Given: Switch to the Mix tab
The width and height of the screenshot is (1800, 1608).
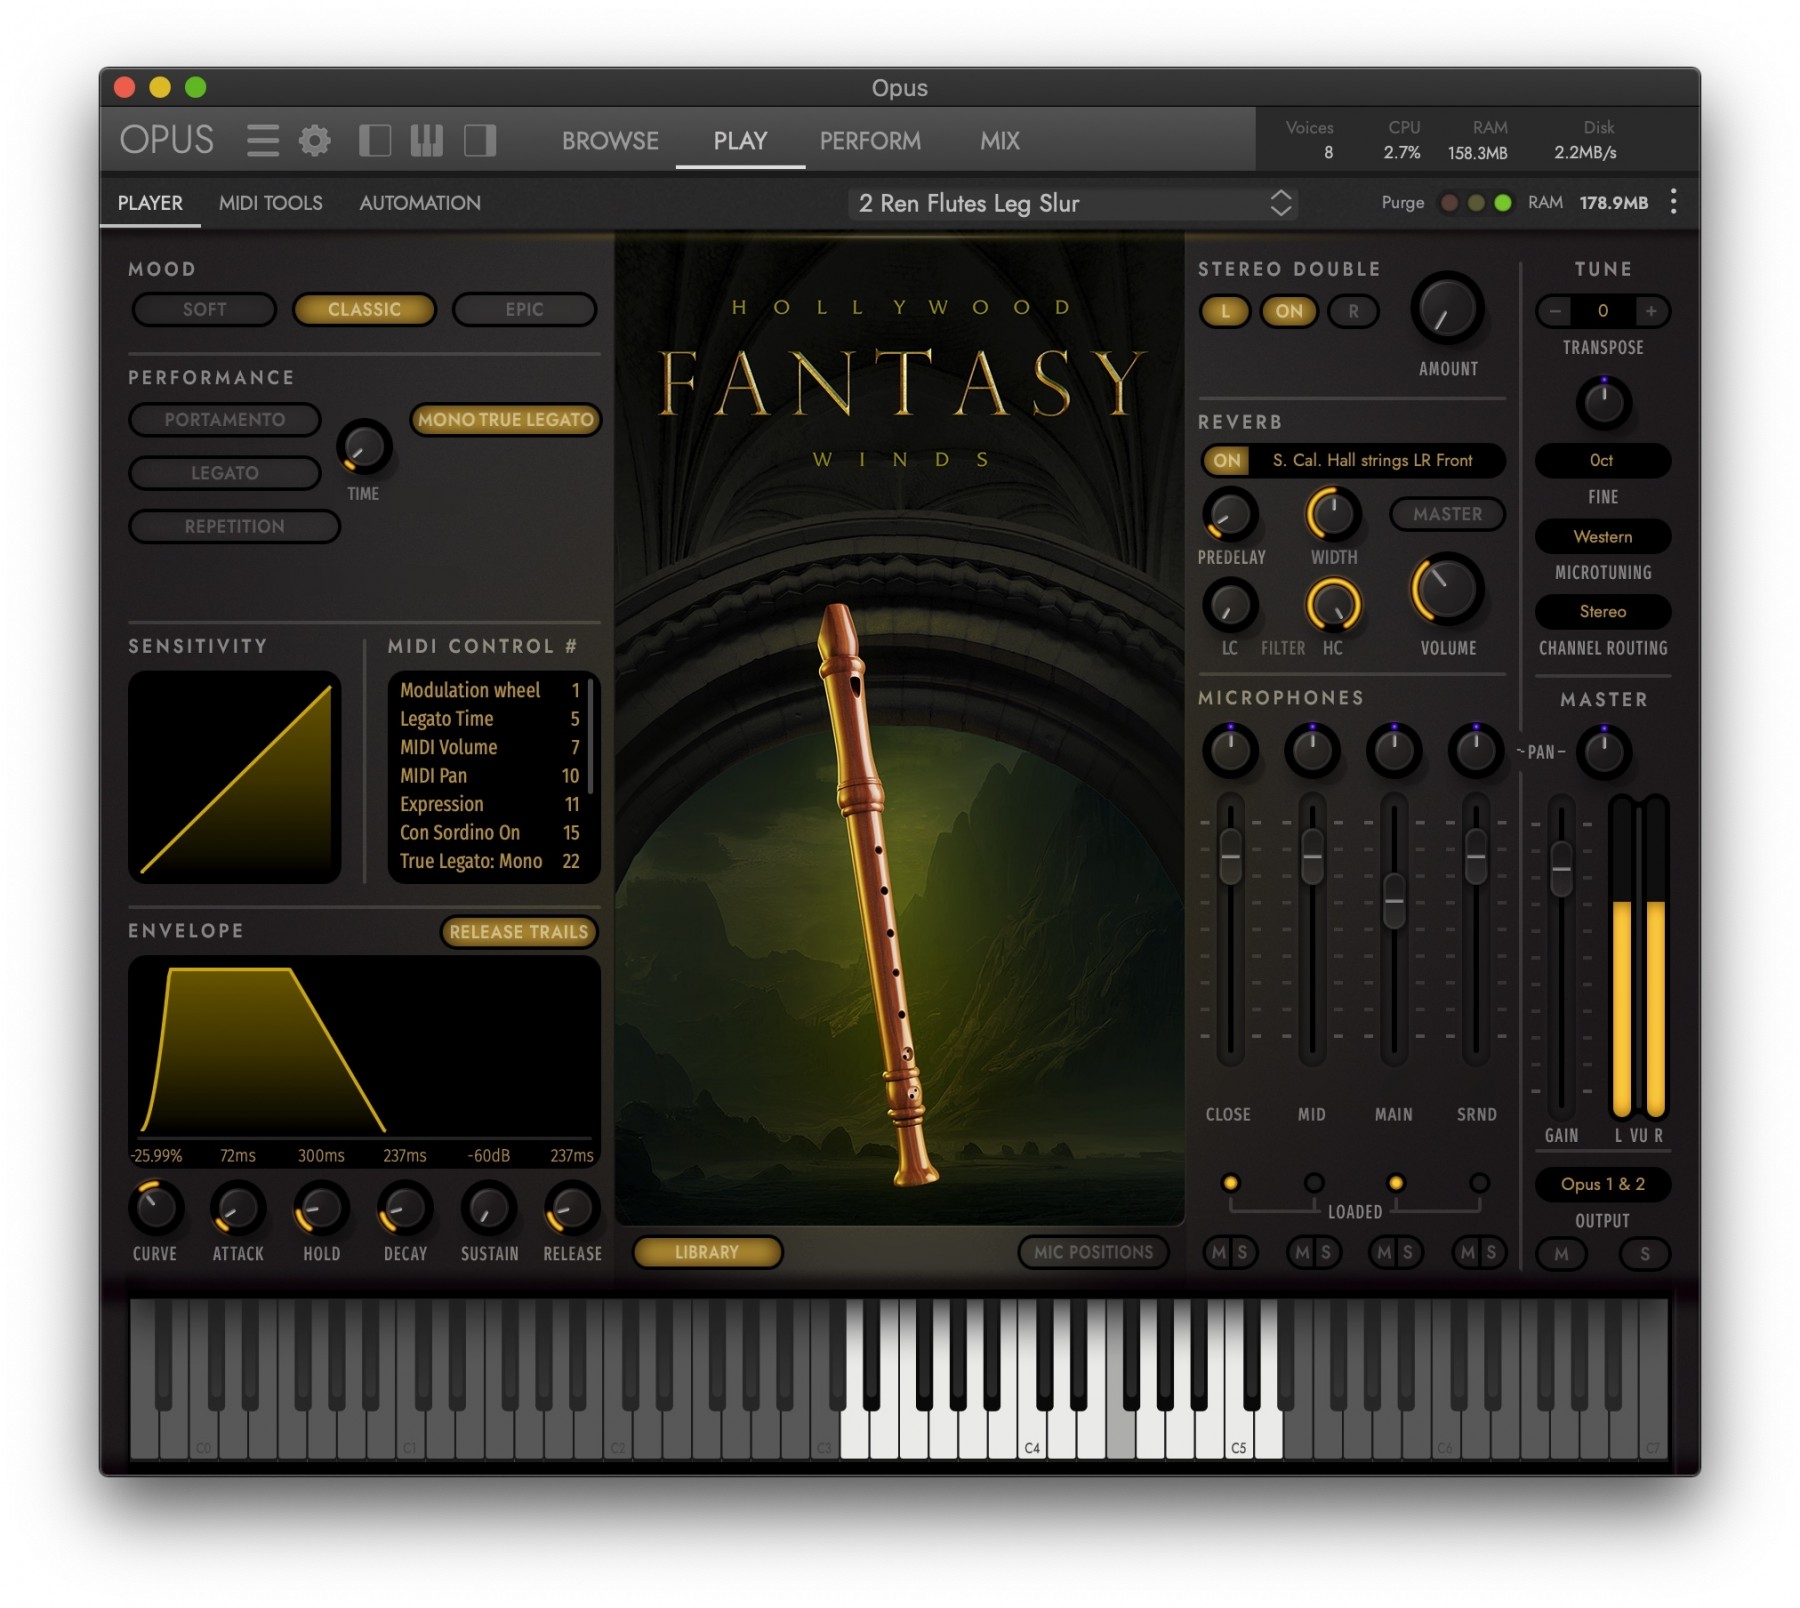Looking at the screenshot, I should click(1000, 141).
